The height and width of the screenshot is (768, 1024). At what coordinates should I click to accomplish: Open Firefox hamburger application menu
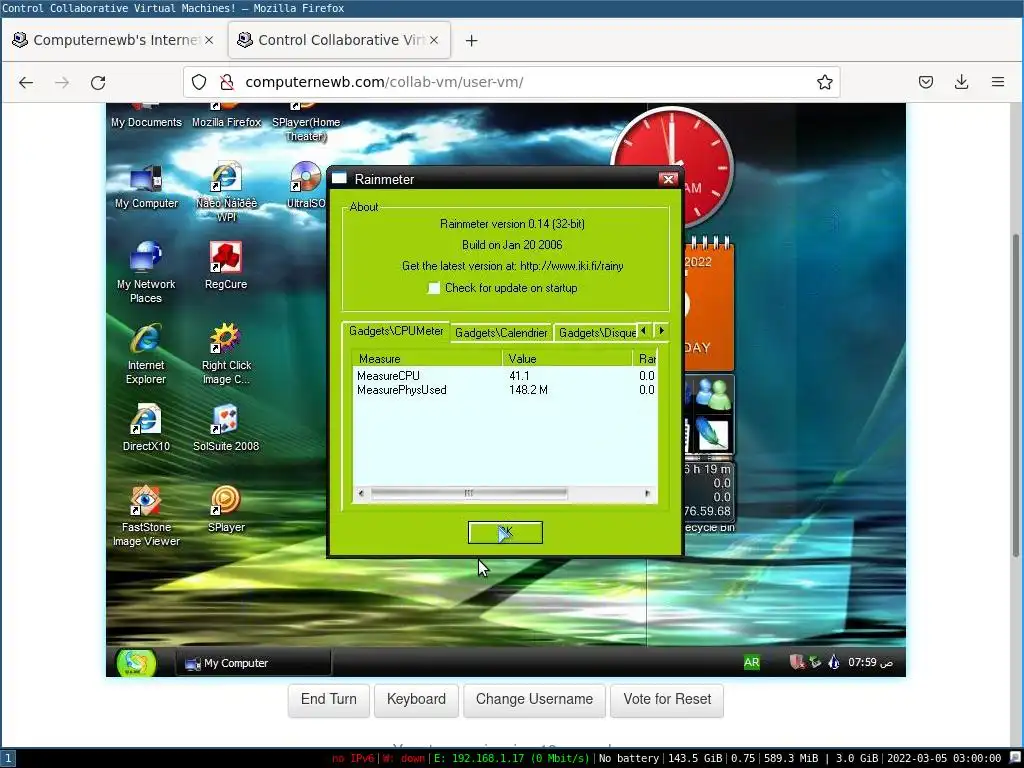997,82
